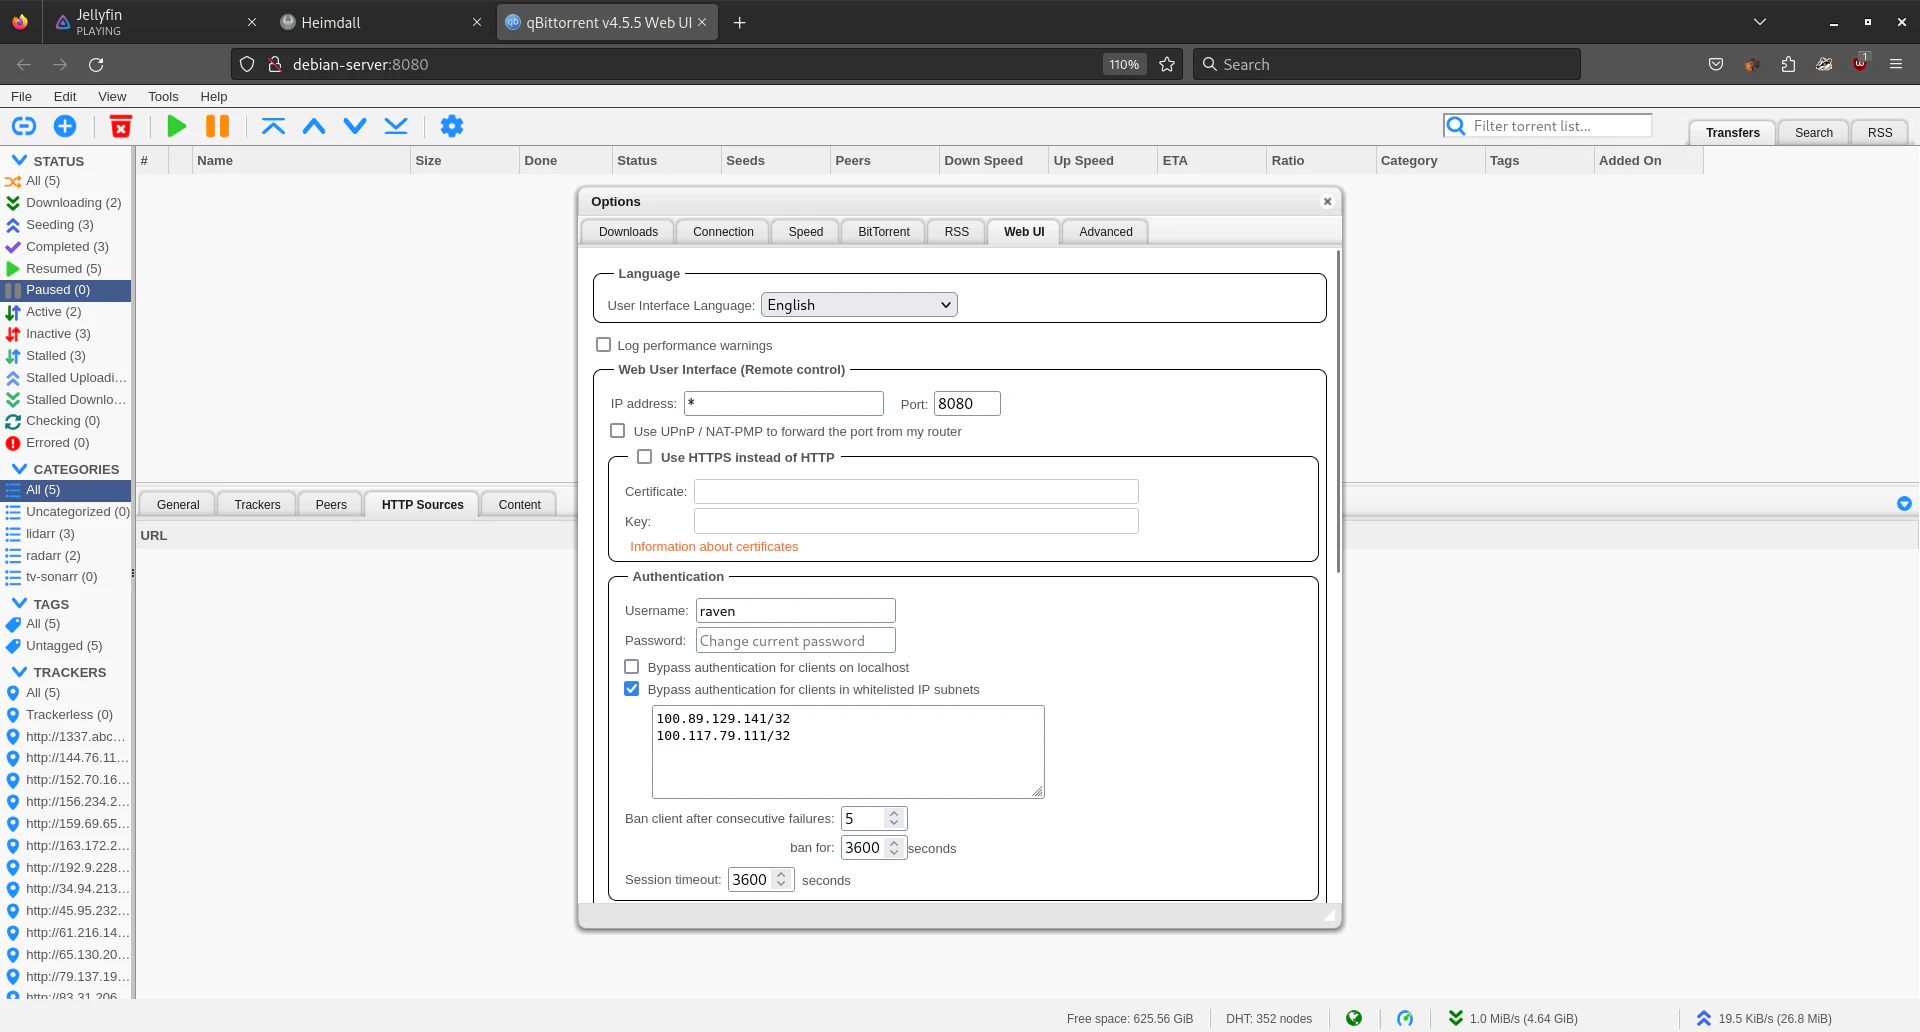Click the move down queue arrow icon
This screenshot has height=1032, width=1920.
pos(355,126)
